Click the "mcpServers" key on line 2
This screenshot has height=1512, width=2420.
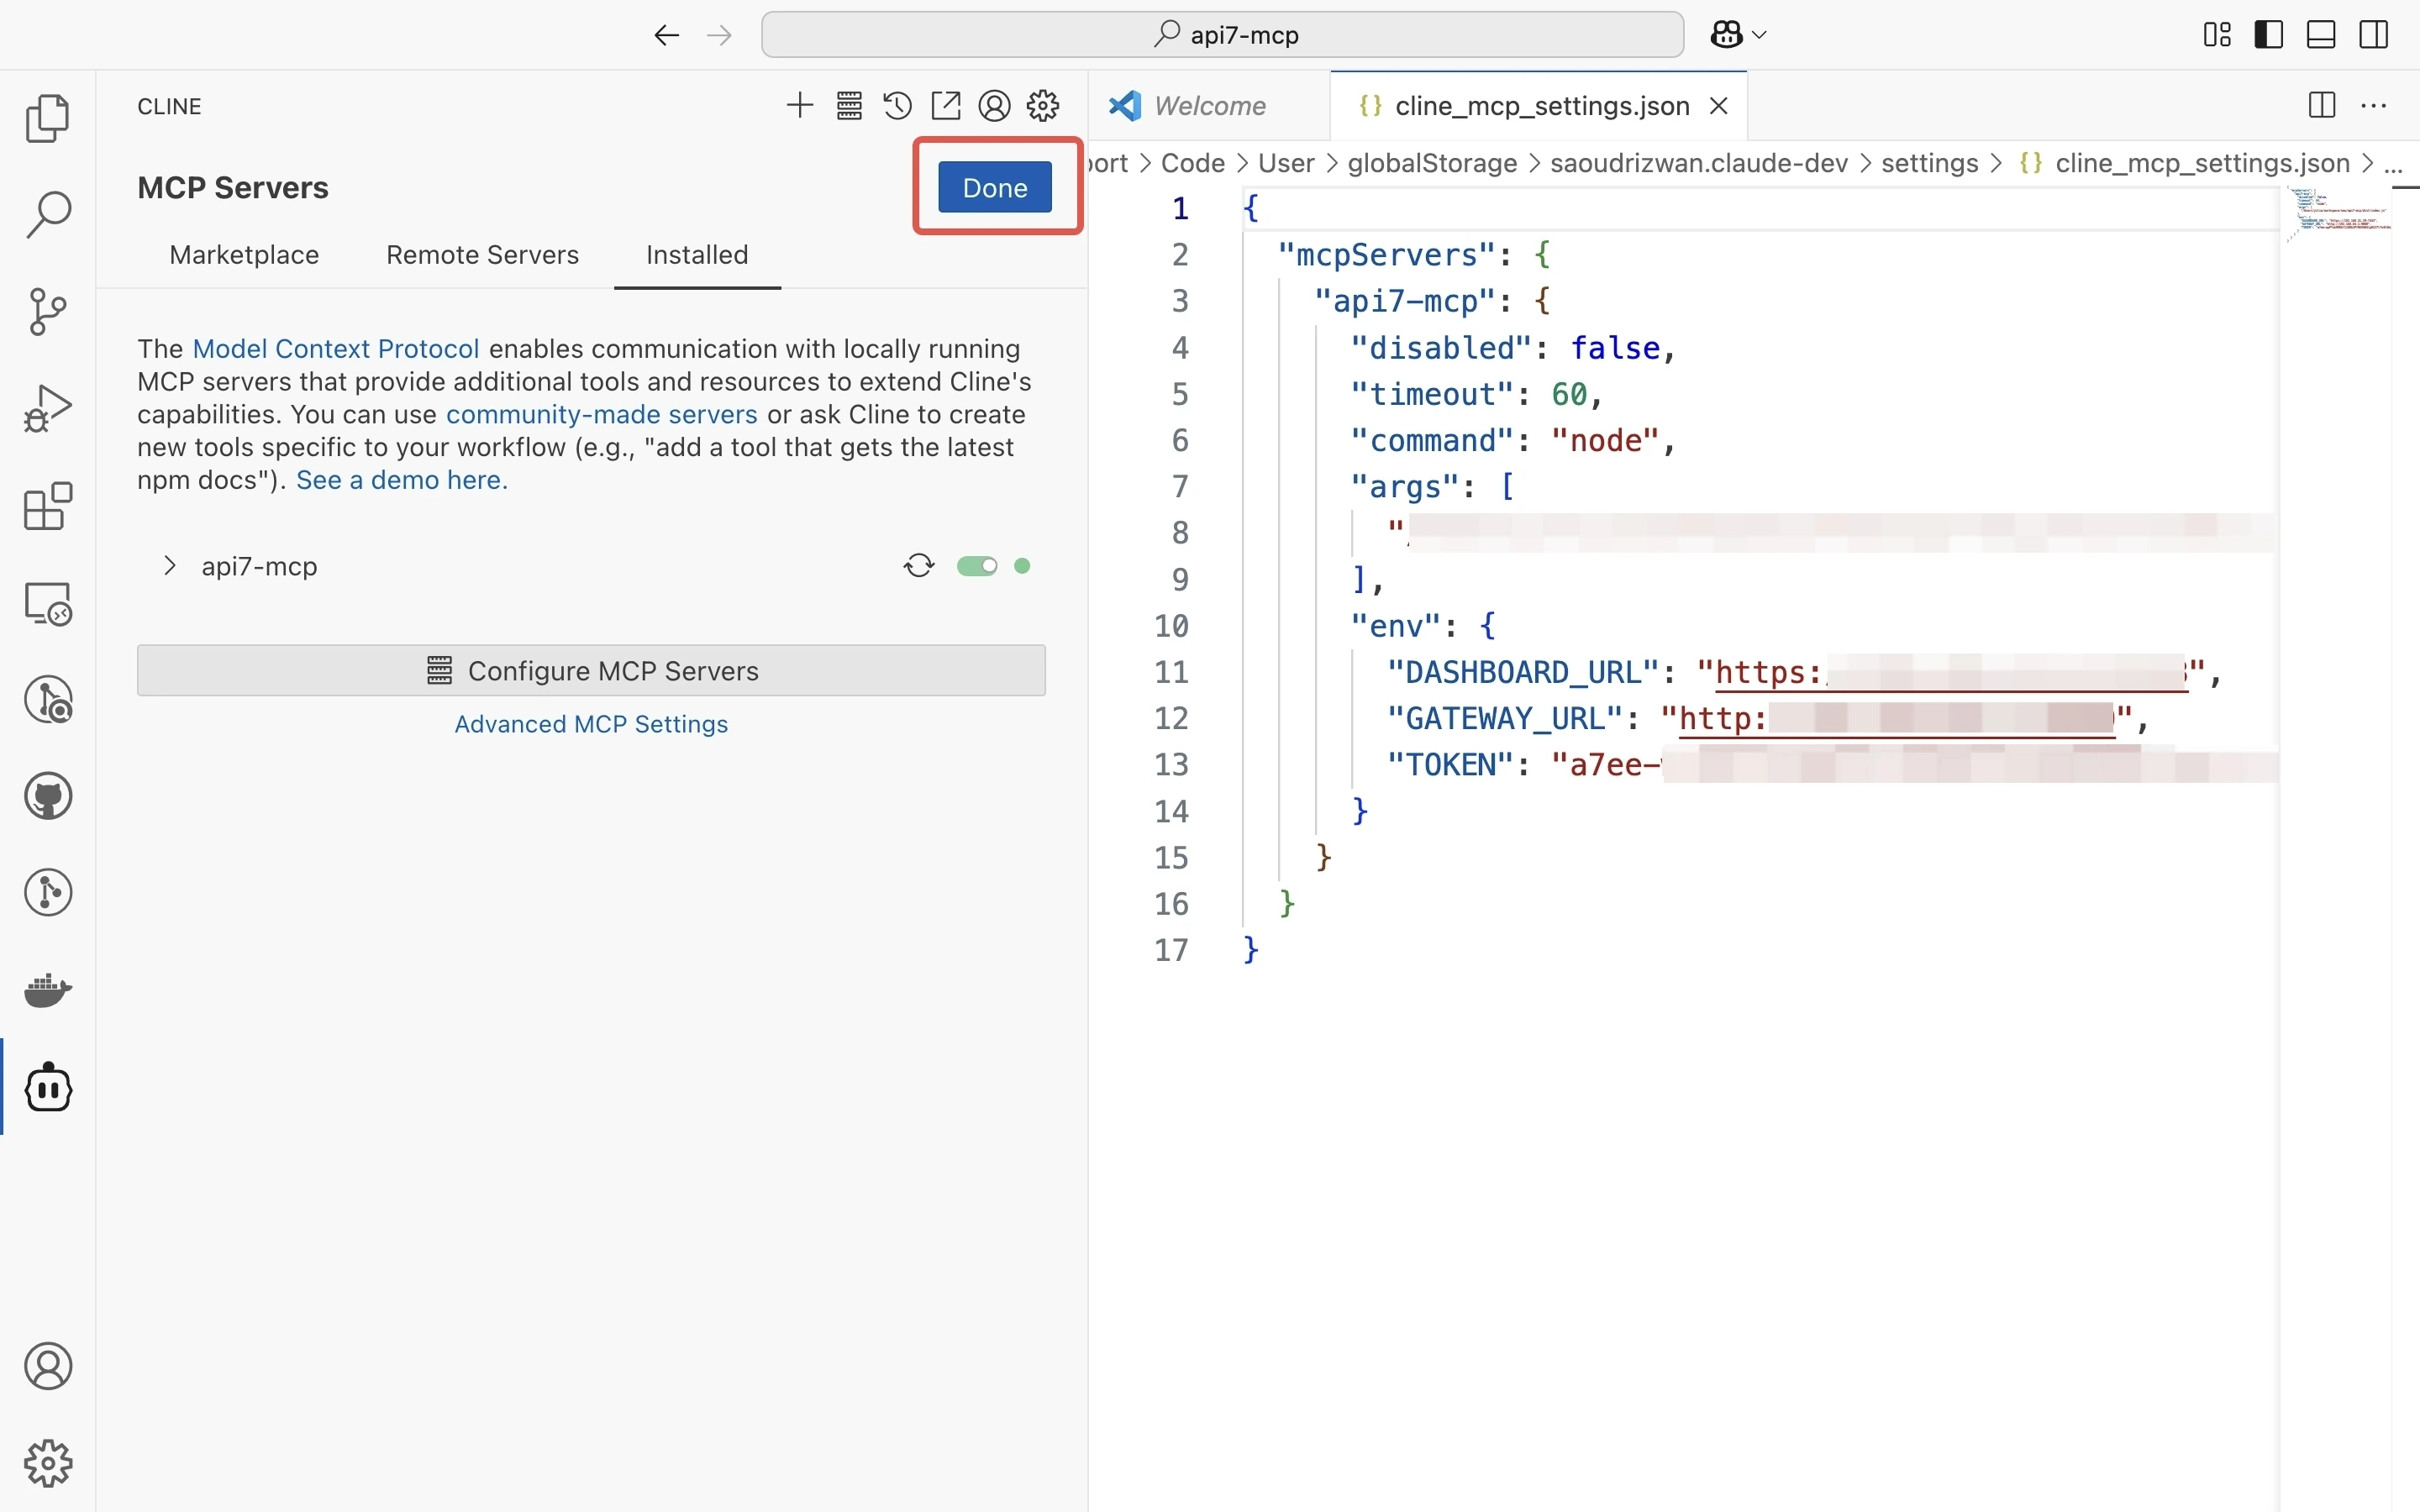tap(1385, 255)
